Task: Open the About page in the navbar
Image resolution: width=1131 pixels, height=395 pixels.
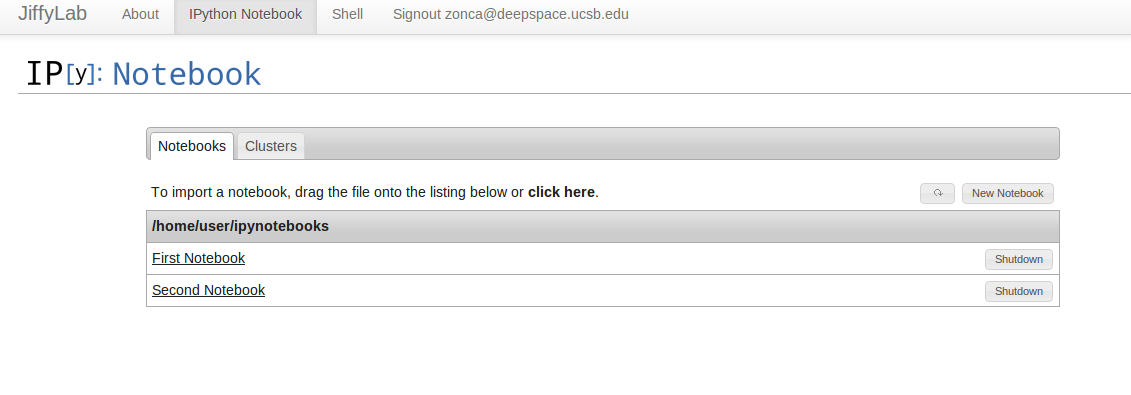Action: (140, 14)
